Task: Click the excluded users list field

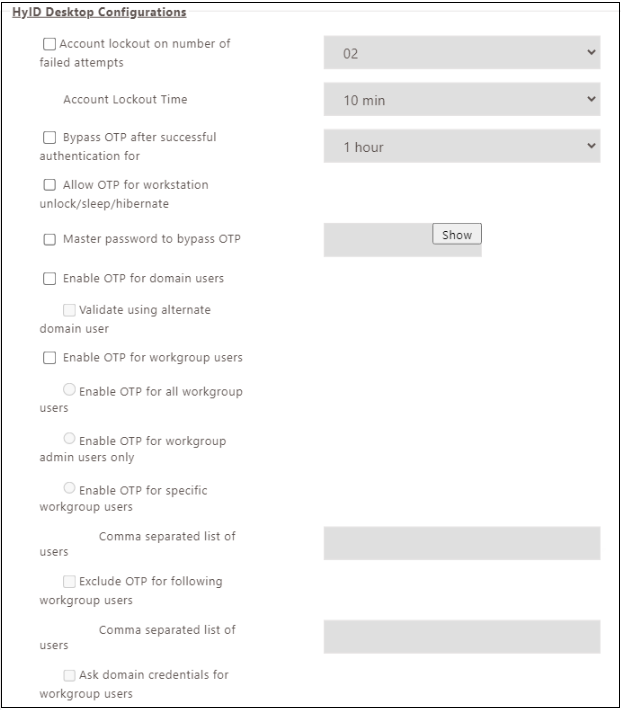Action: coord(461,636)
